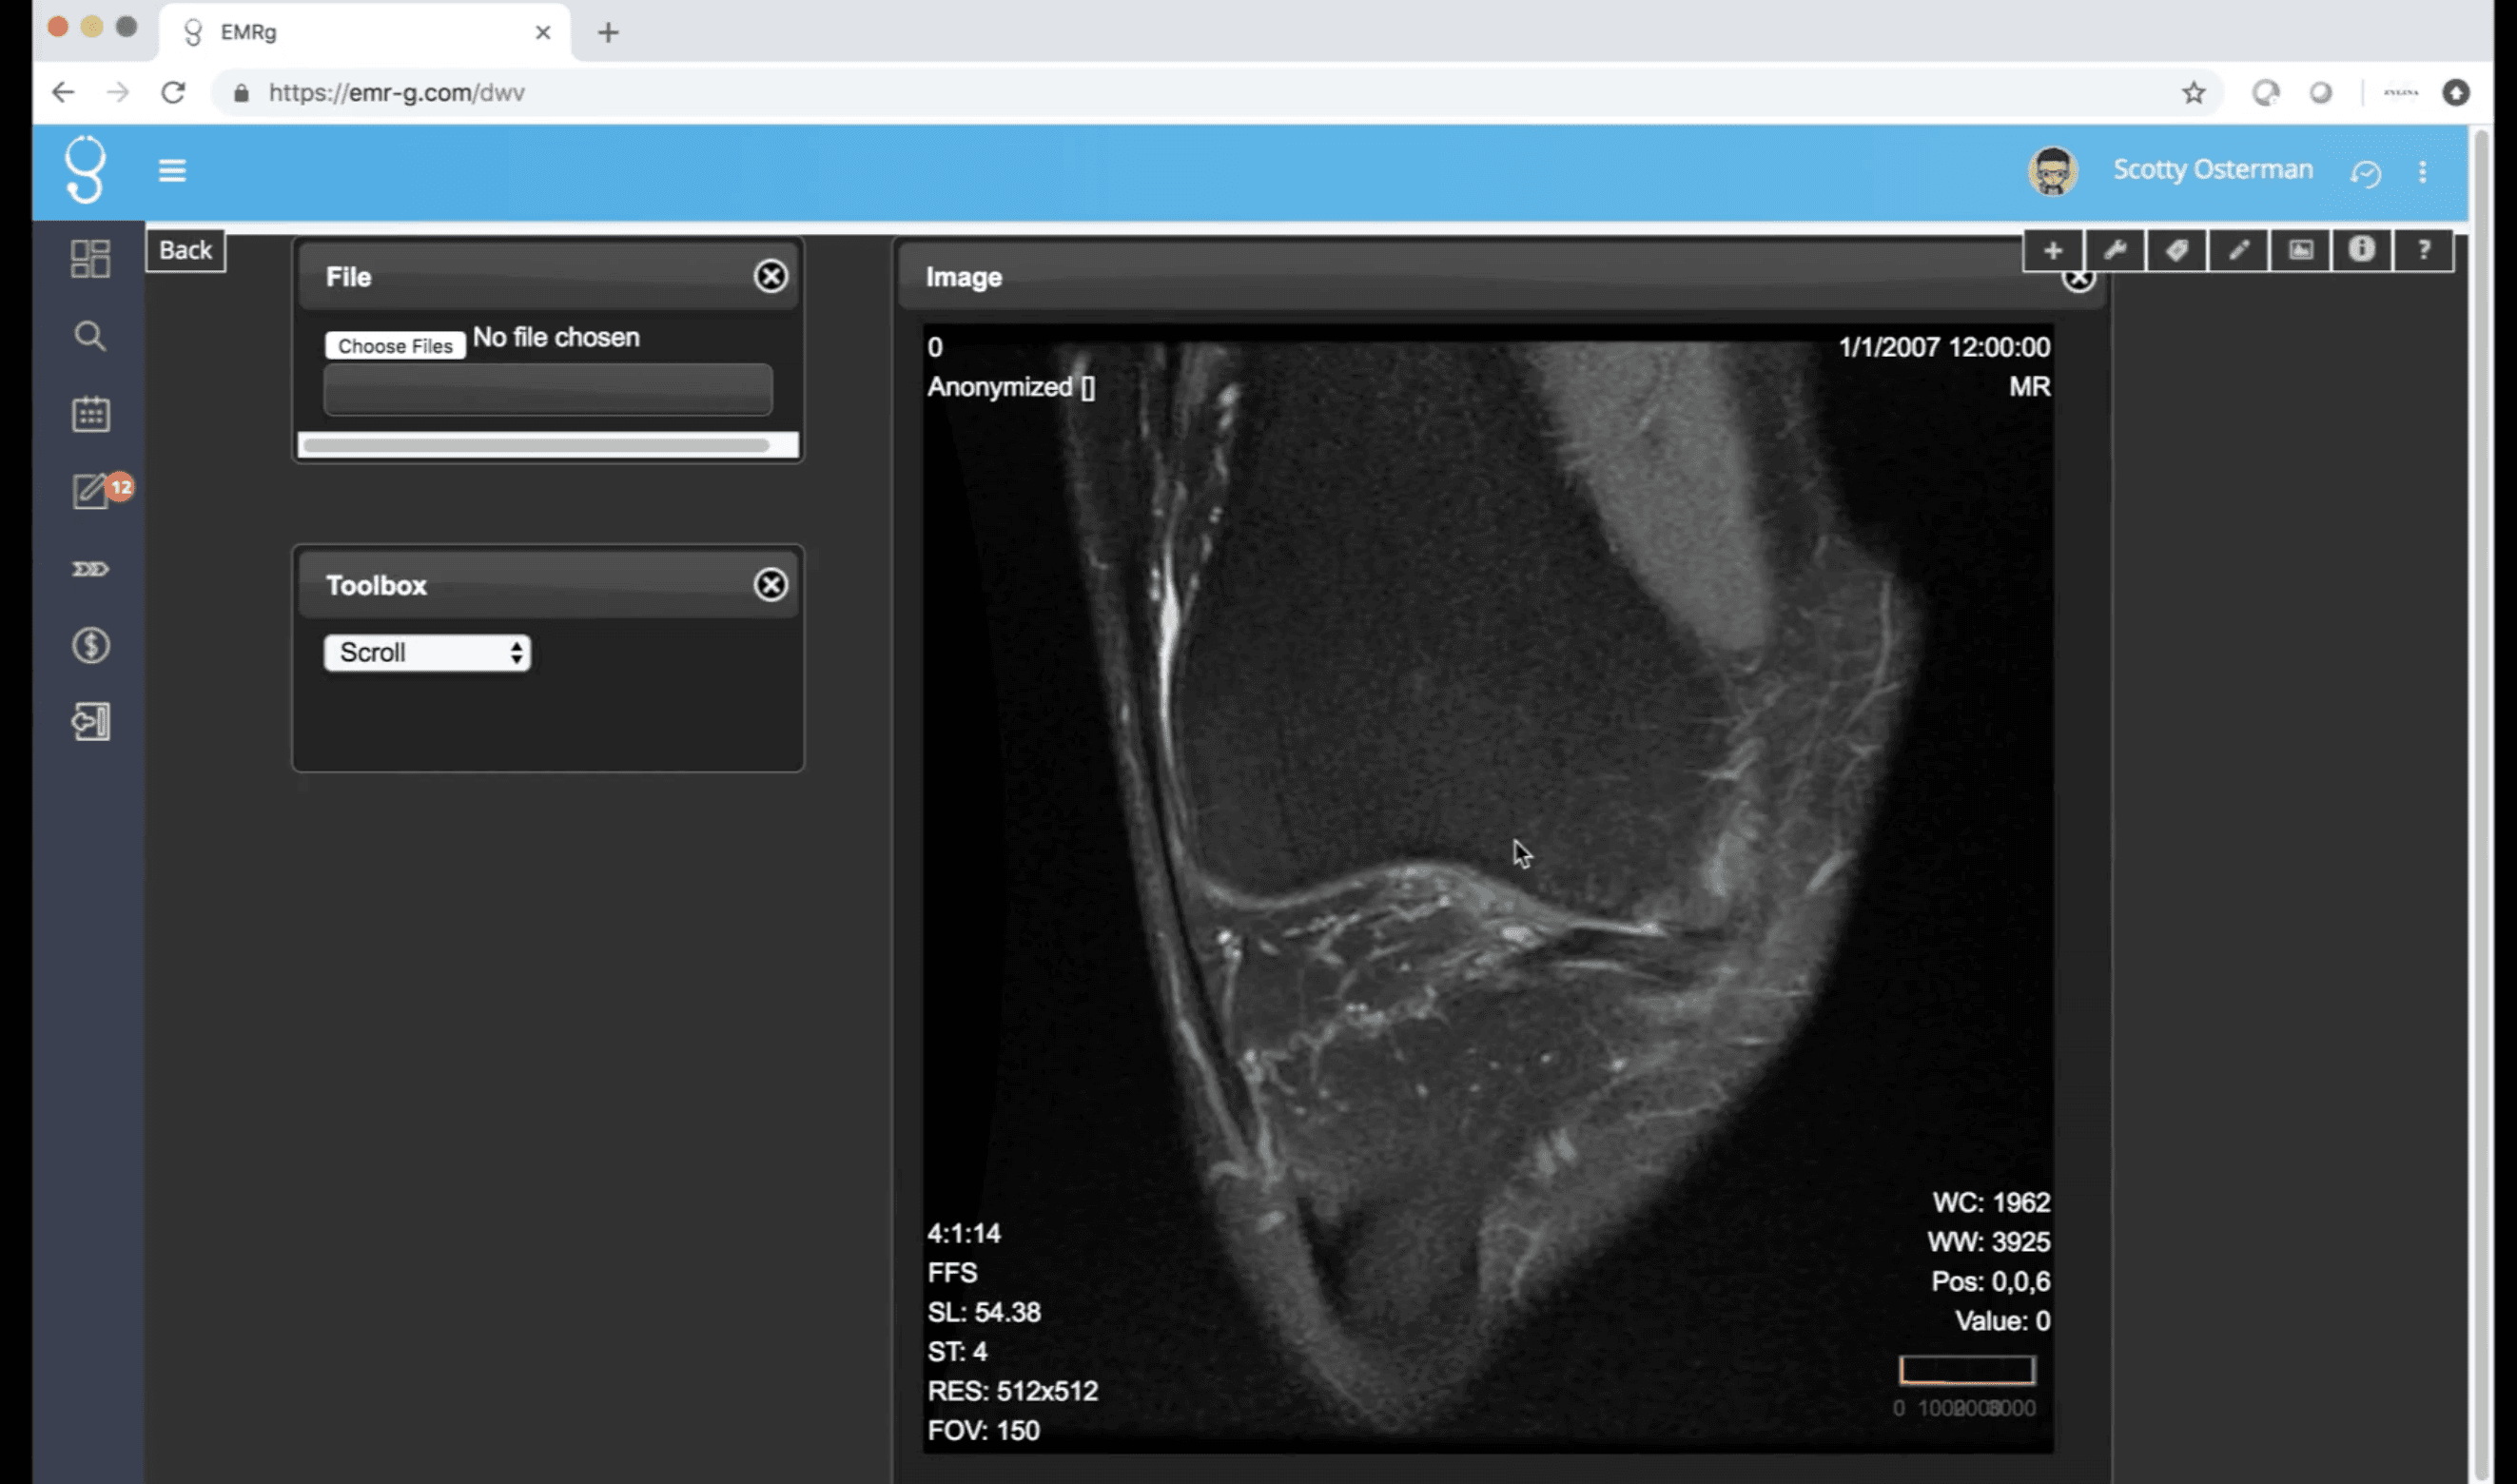Open the billing dollar icon in sidebar
The height and width of the screenshot is (1484, 2517).
point(90,645)
